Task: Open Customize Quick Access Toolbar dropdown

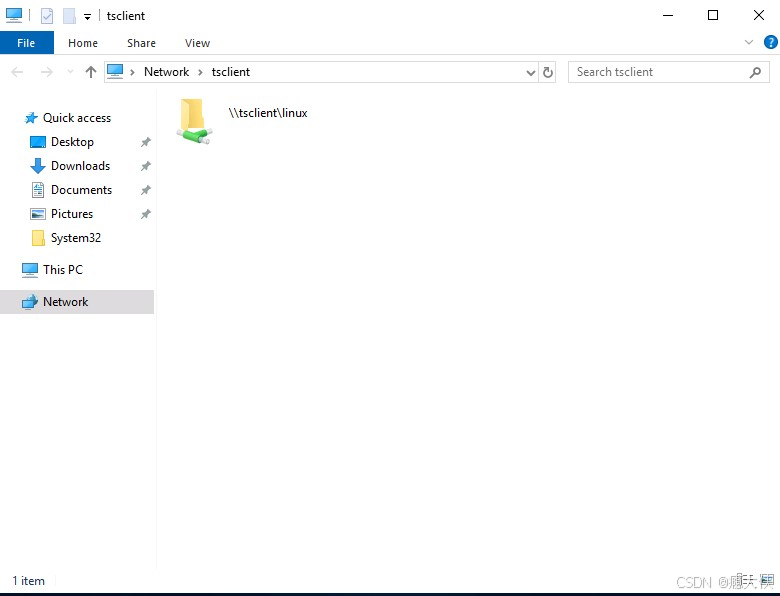Action: tap(88, 17)
